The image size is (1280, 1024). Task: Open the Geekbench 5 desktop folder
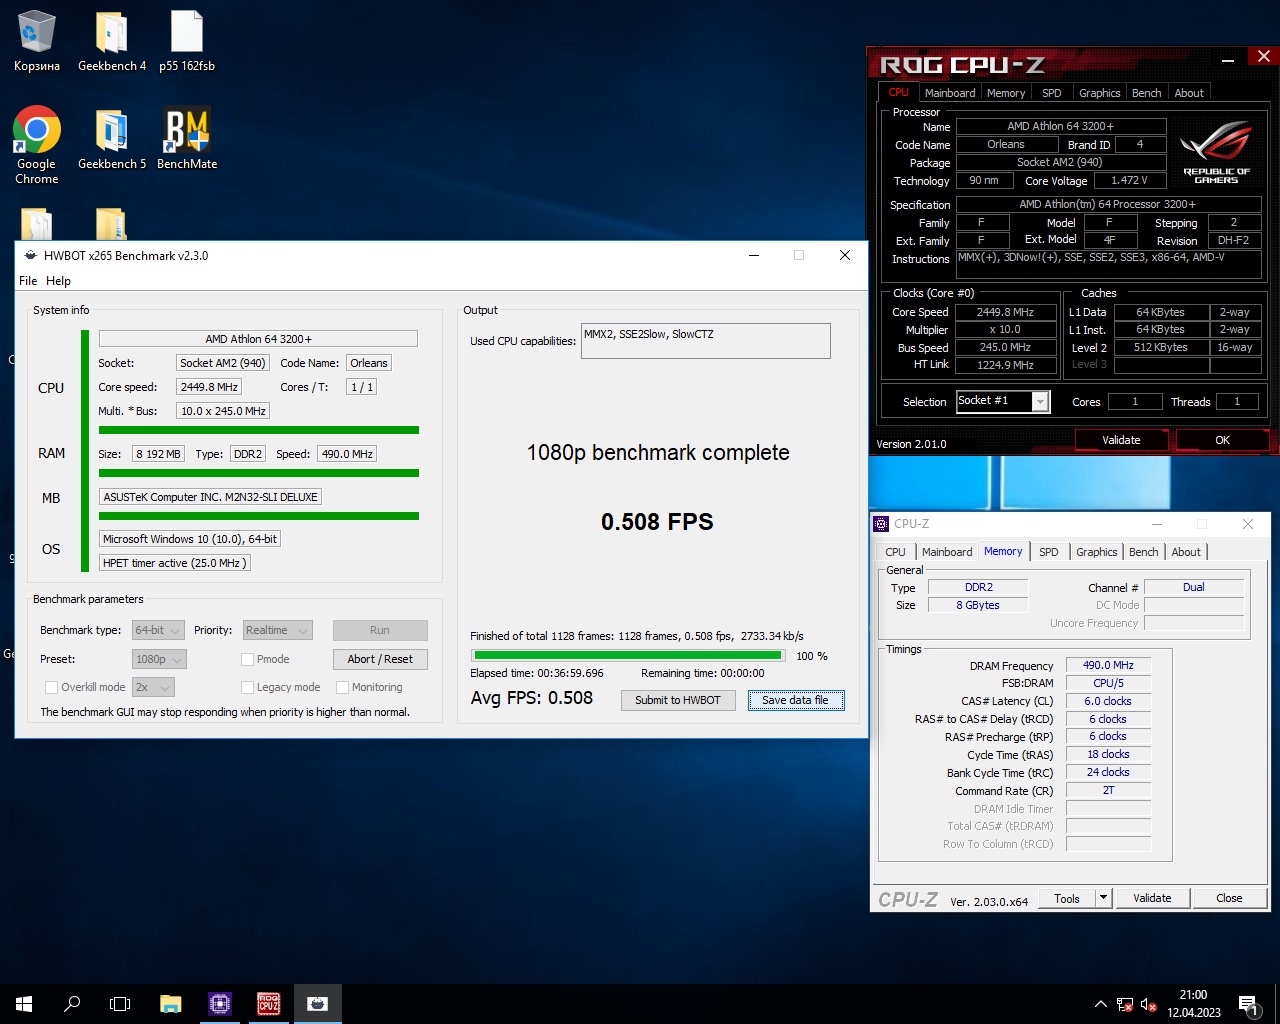112,138
